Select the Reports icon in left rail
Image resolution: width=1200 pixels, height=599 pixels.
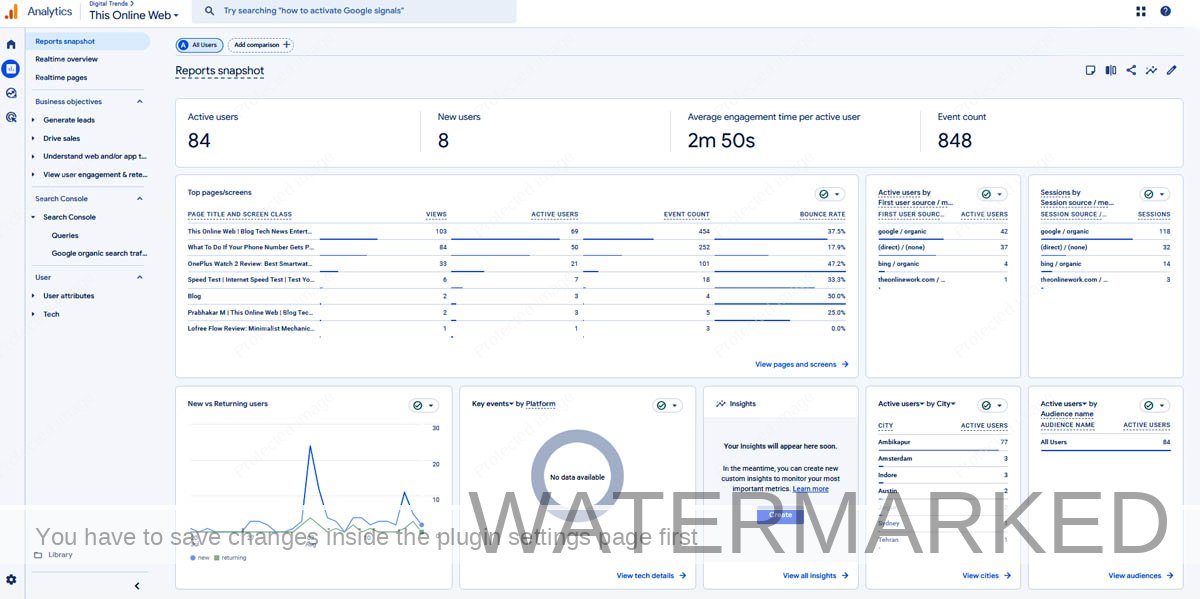pos(11,69)
